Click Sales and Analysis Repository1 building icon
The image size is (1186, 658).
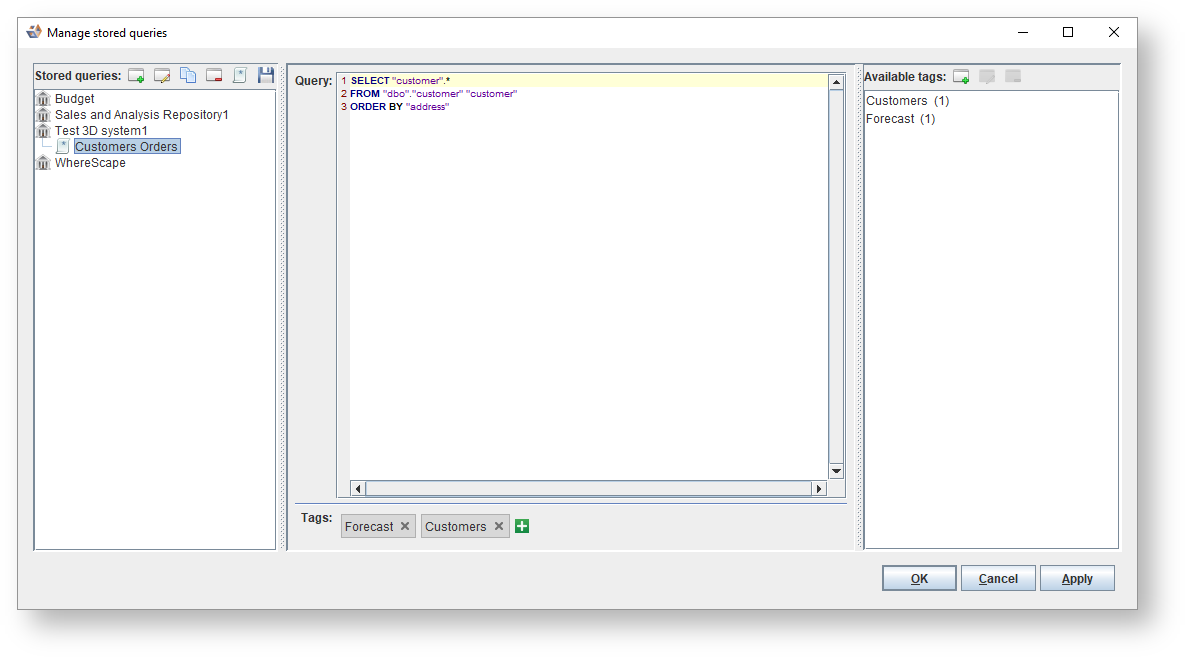[x=43, y=115]
